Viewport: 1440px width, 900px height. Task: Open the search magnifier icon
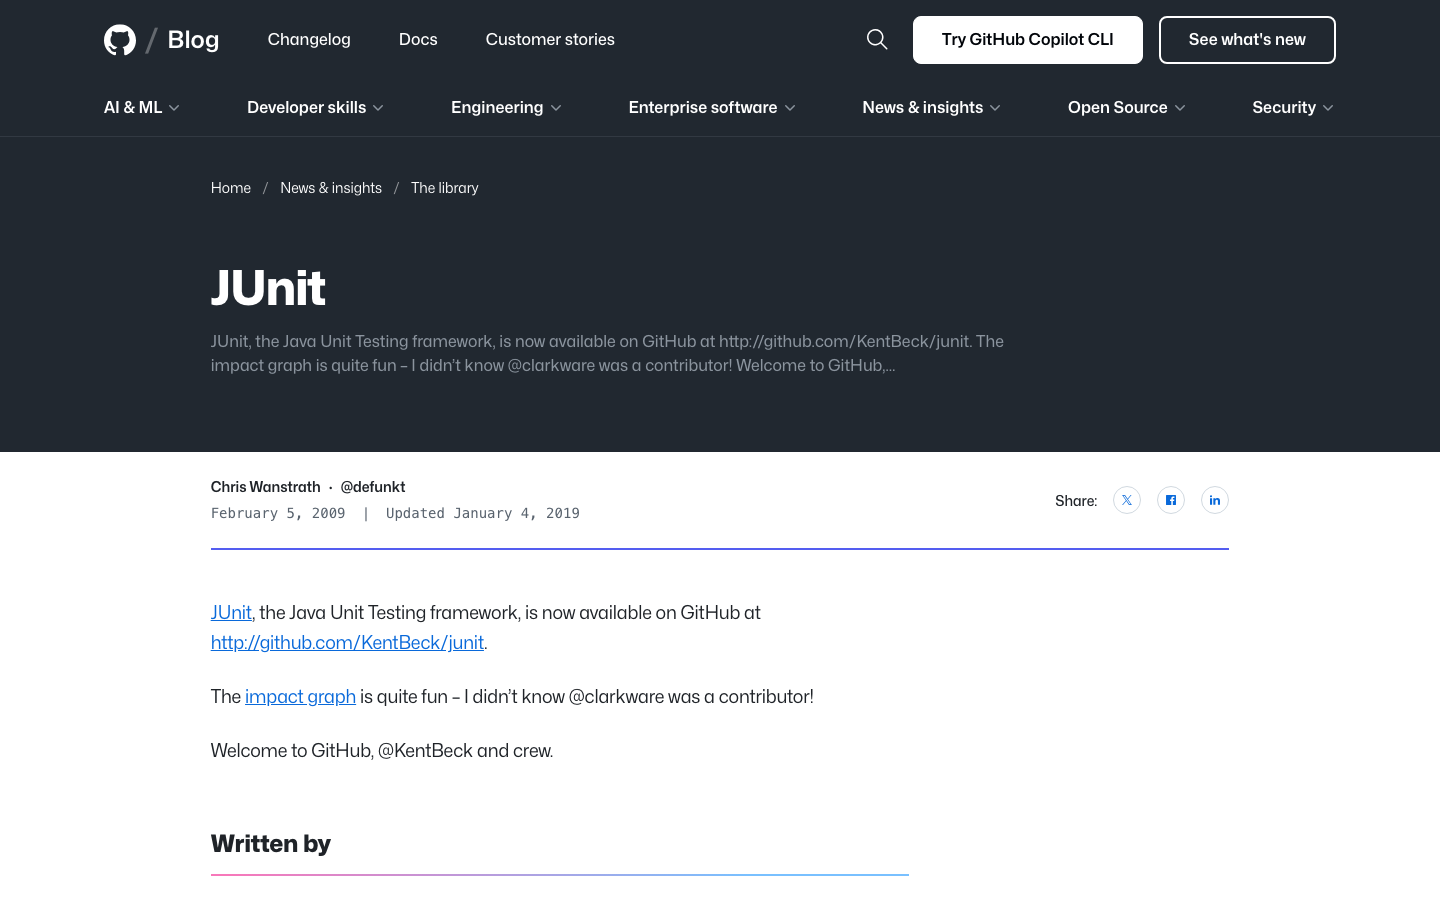click(877, 39)
